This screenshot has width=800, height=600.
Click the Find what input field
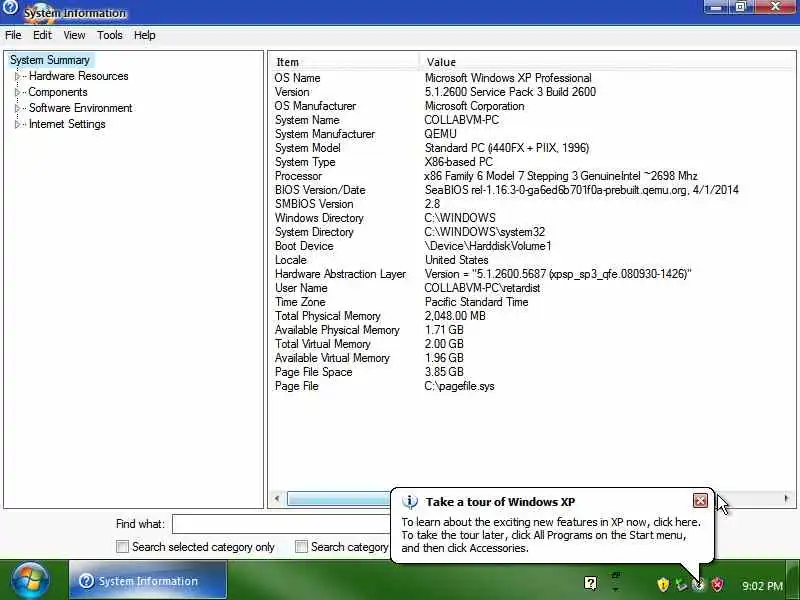tap(281, 524)
